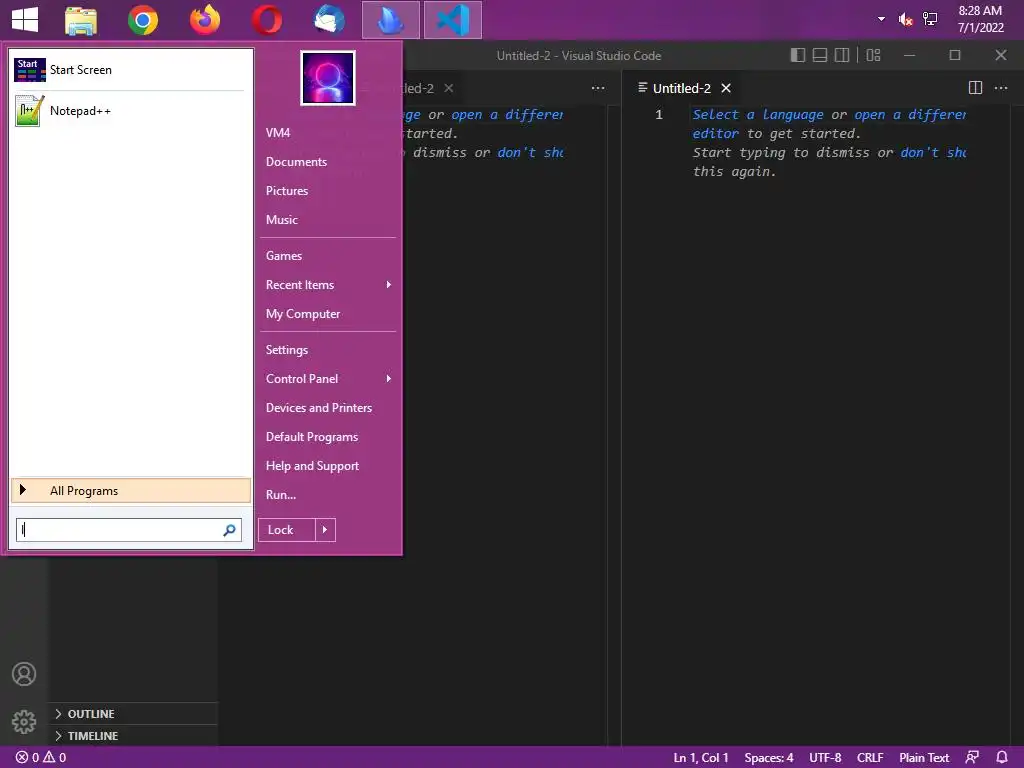Click the search magnifier icon
The height and width of the screenshot is (768, 1024).
click(229, 530)
